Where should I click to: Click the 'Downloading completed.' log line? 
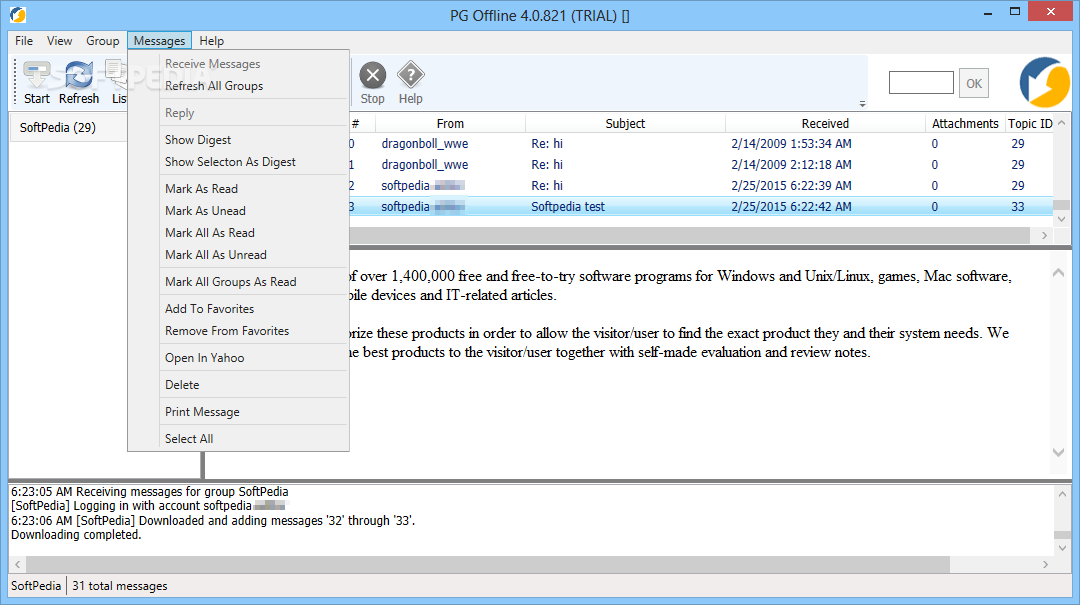[76, 535]
